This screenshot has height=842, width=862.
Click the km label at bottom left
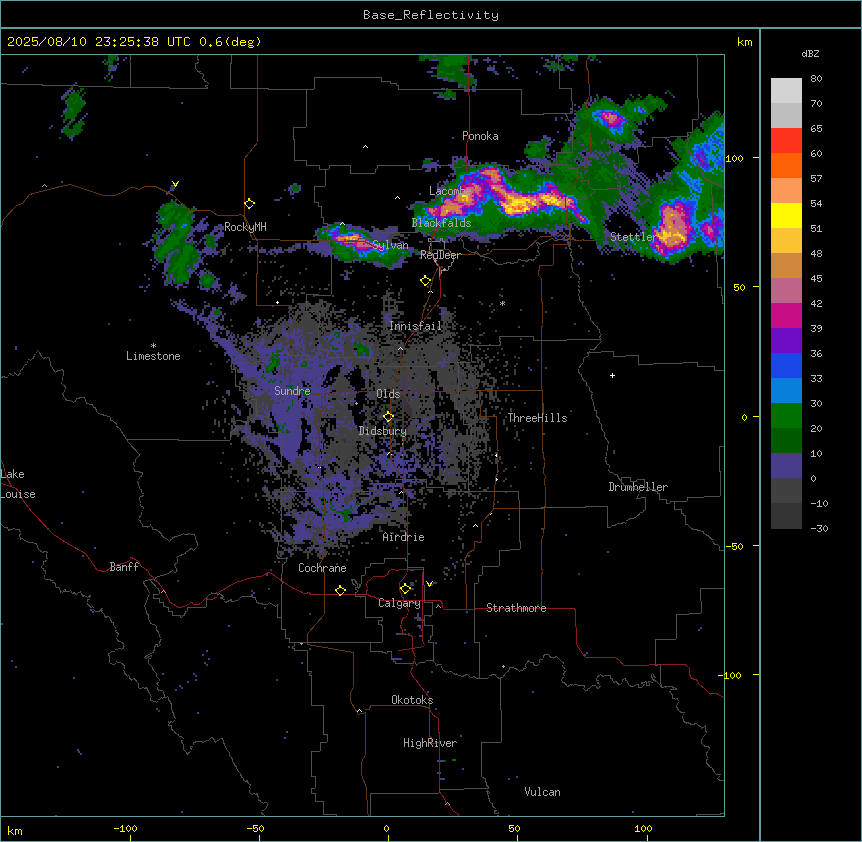click(x=15, y=830)
